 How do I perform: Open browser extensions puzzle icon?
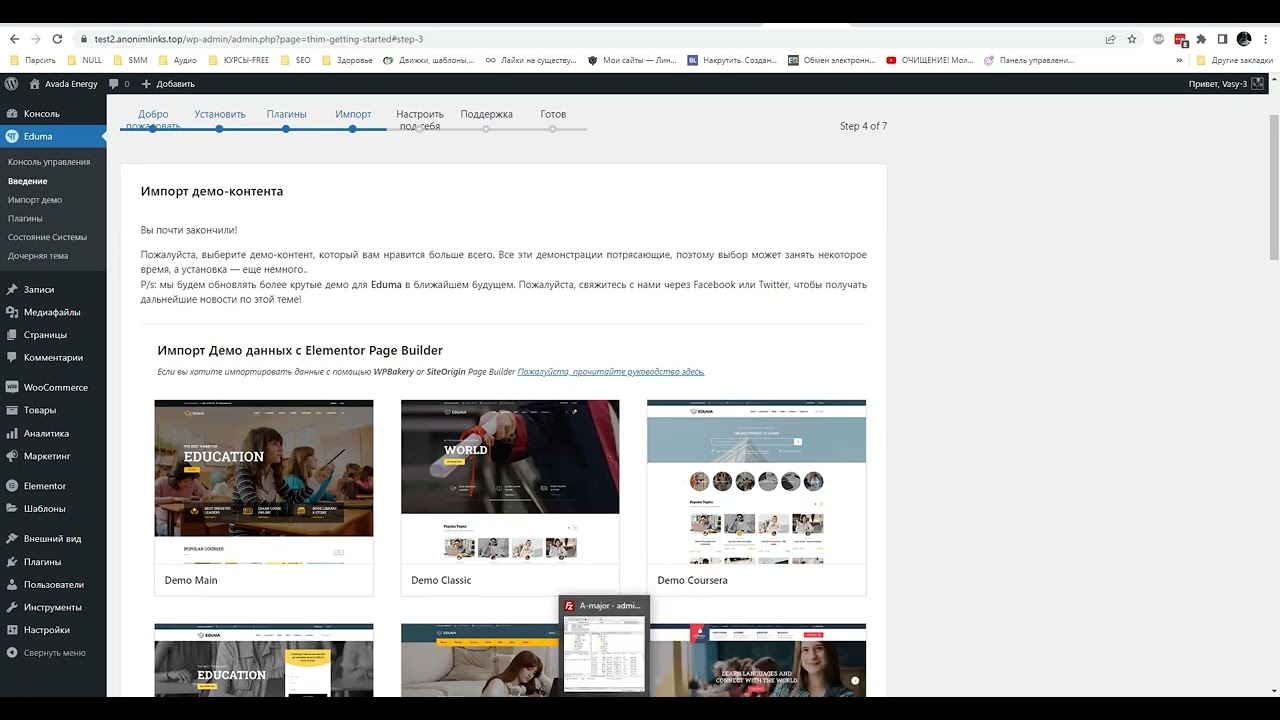1201,39
